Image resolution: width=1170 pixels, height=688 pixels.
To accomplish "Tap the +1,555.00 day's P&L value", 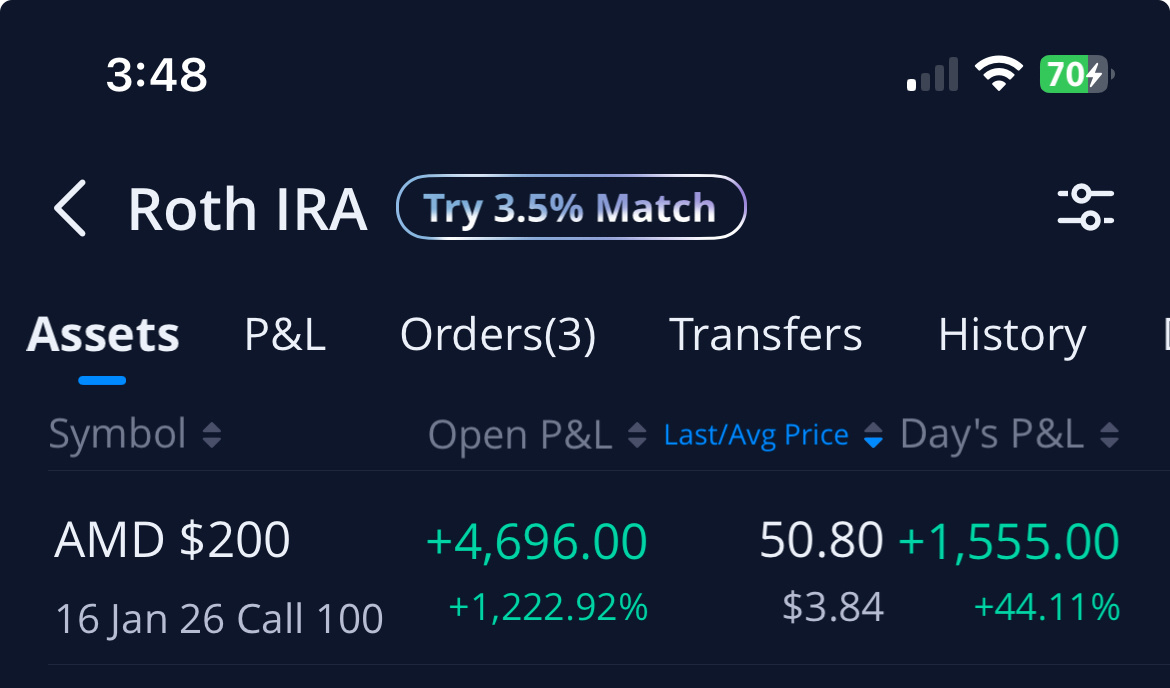I will [1009, 541].
